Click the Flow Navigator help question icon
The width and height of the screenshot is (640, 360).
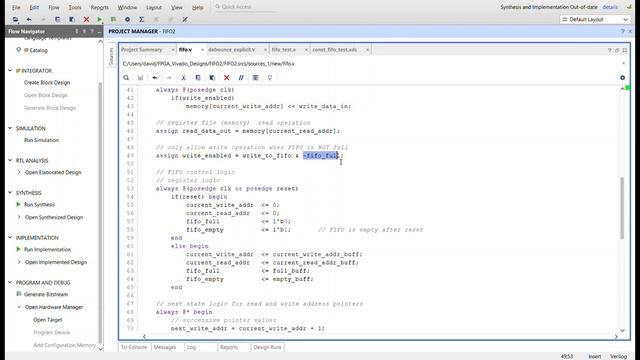pos(92,31)
